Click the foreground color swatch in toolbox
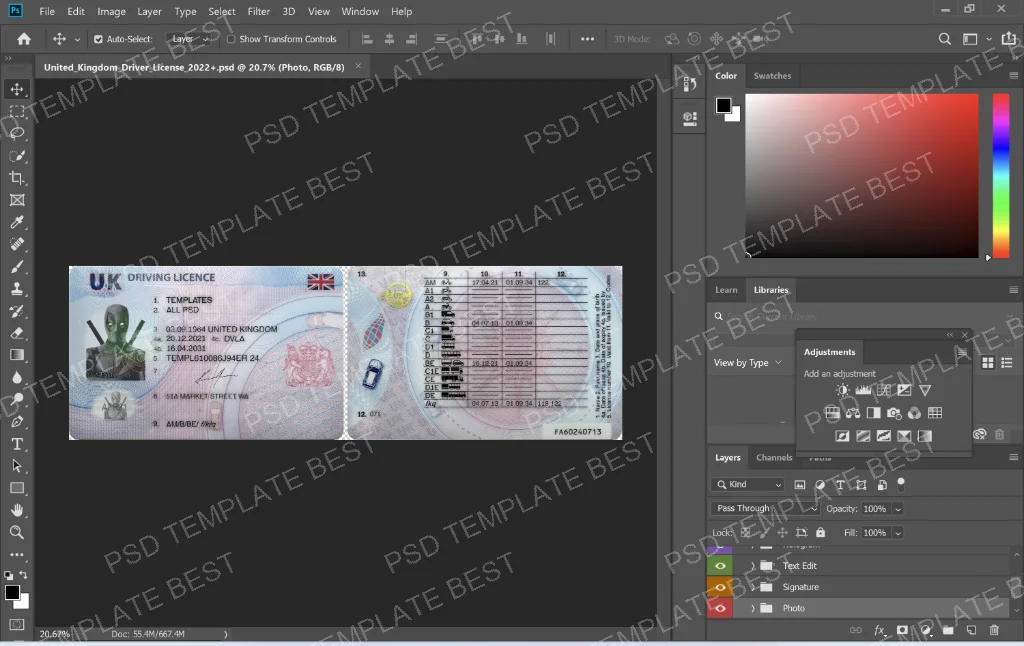This screenshot has width=1024, height=646. (x=12, y=592)
